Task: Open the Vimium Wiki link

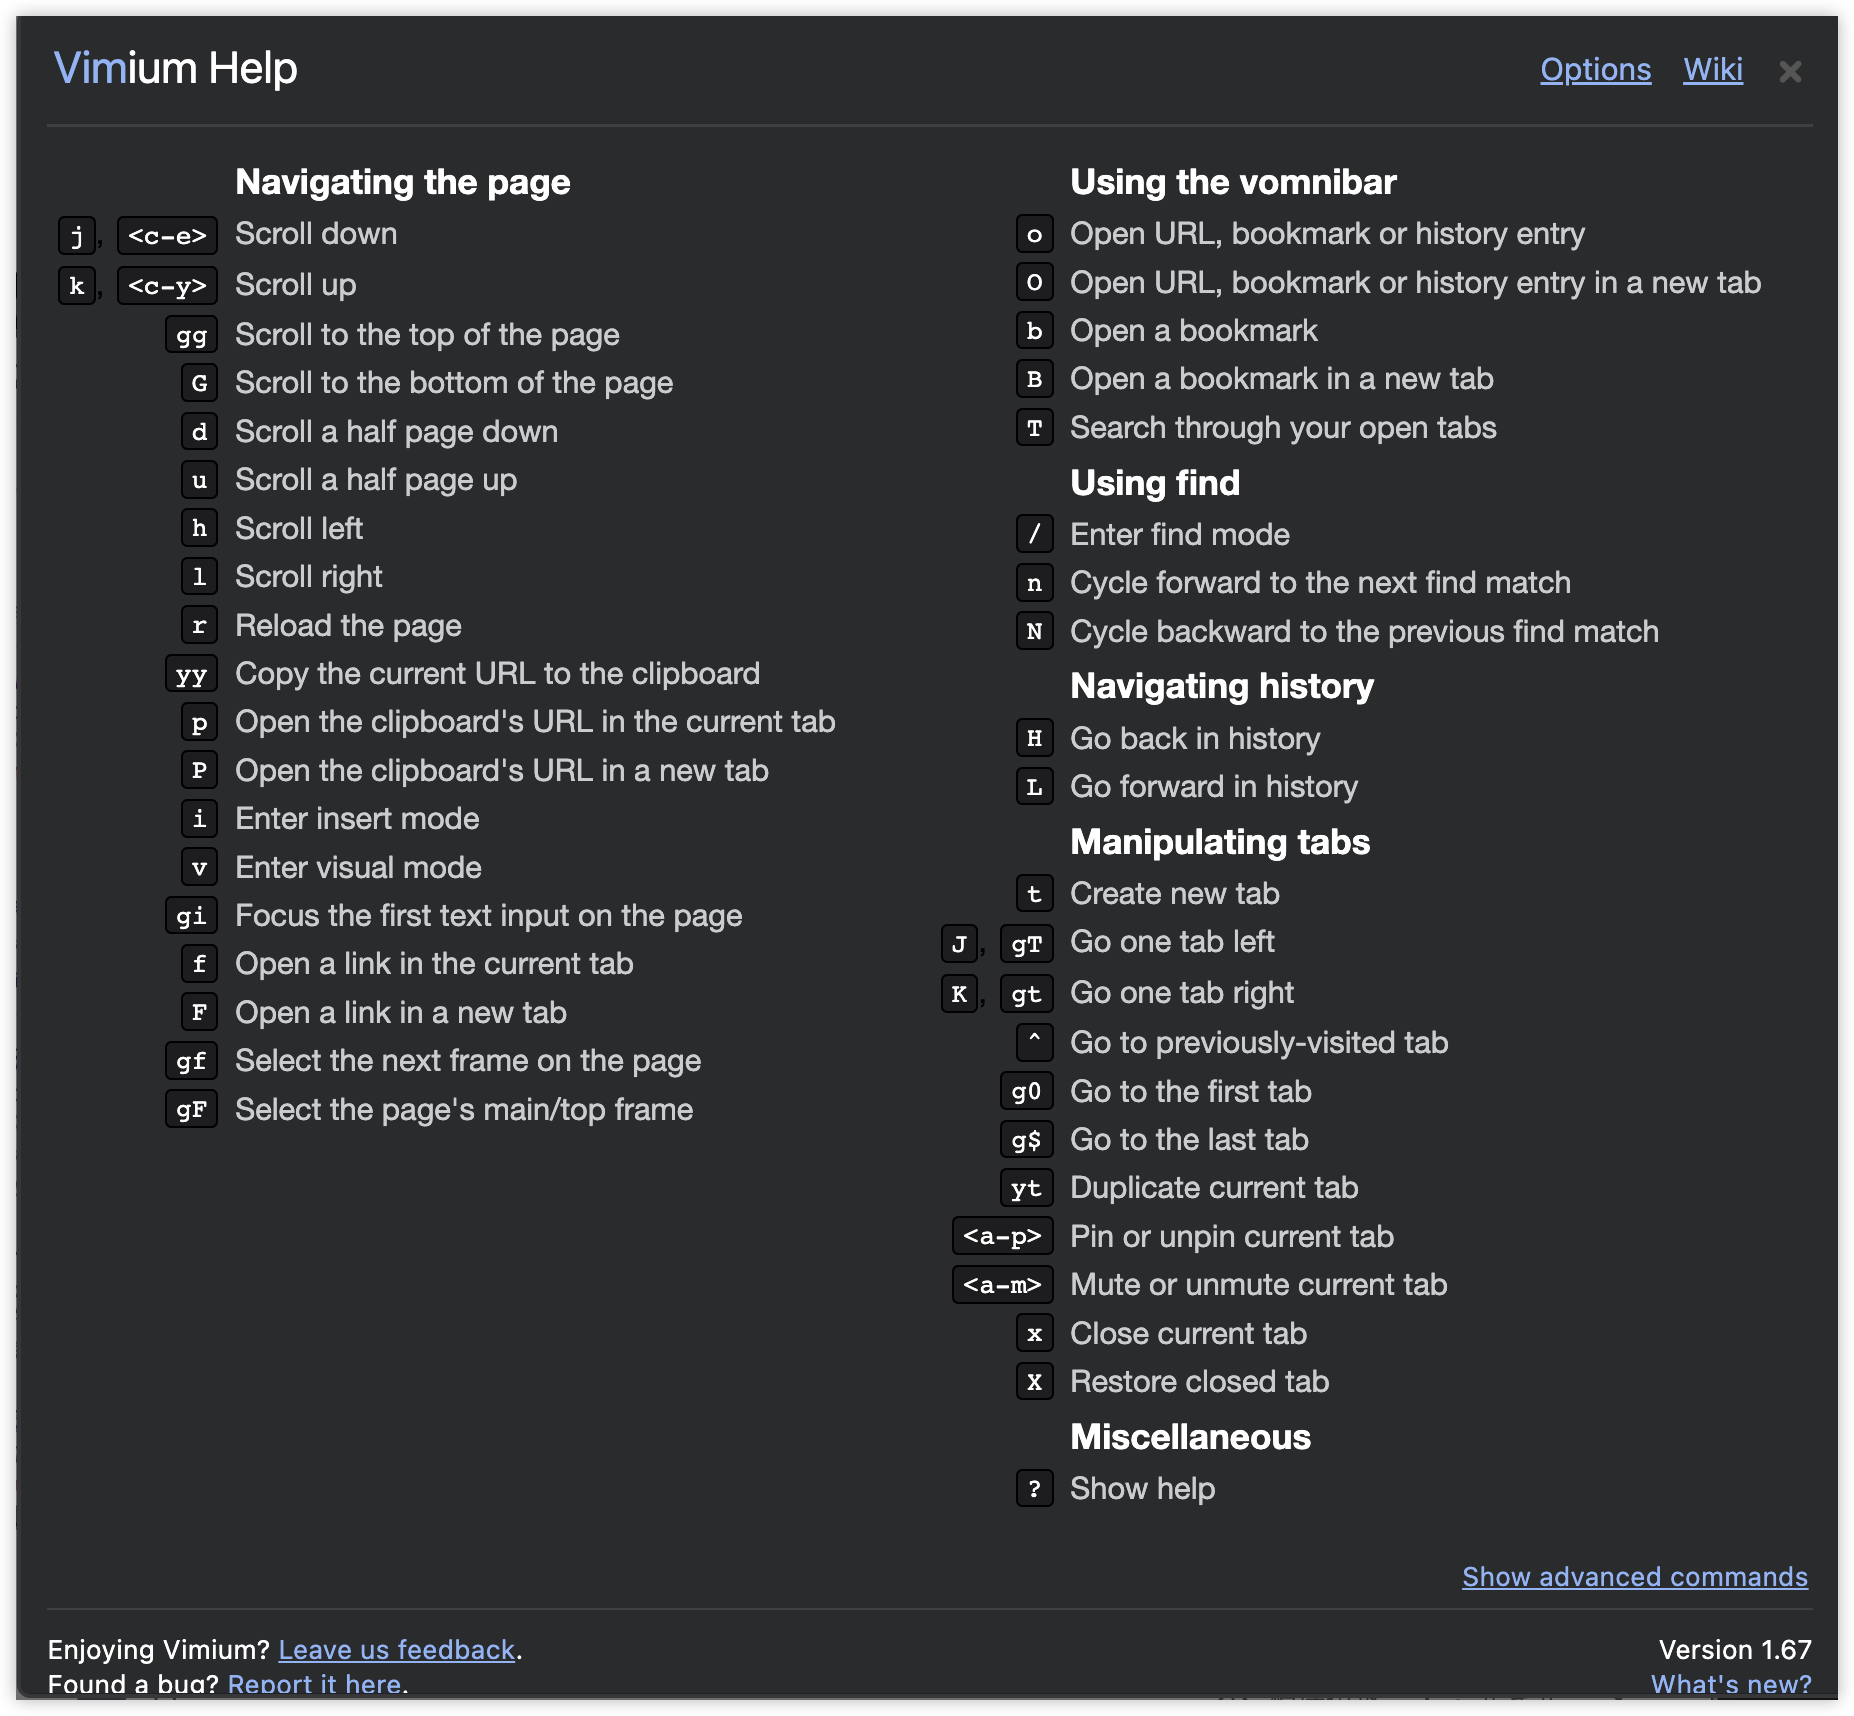Action: coord(1712,70)
